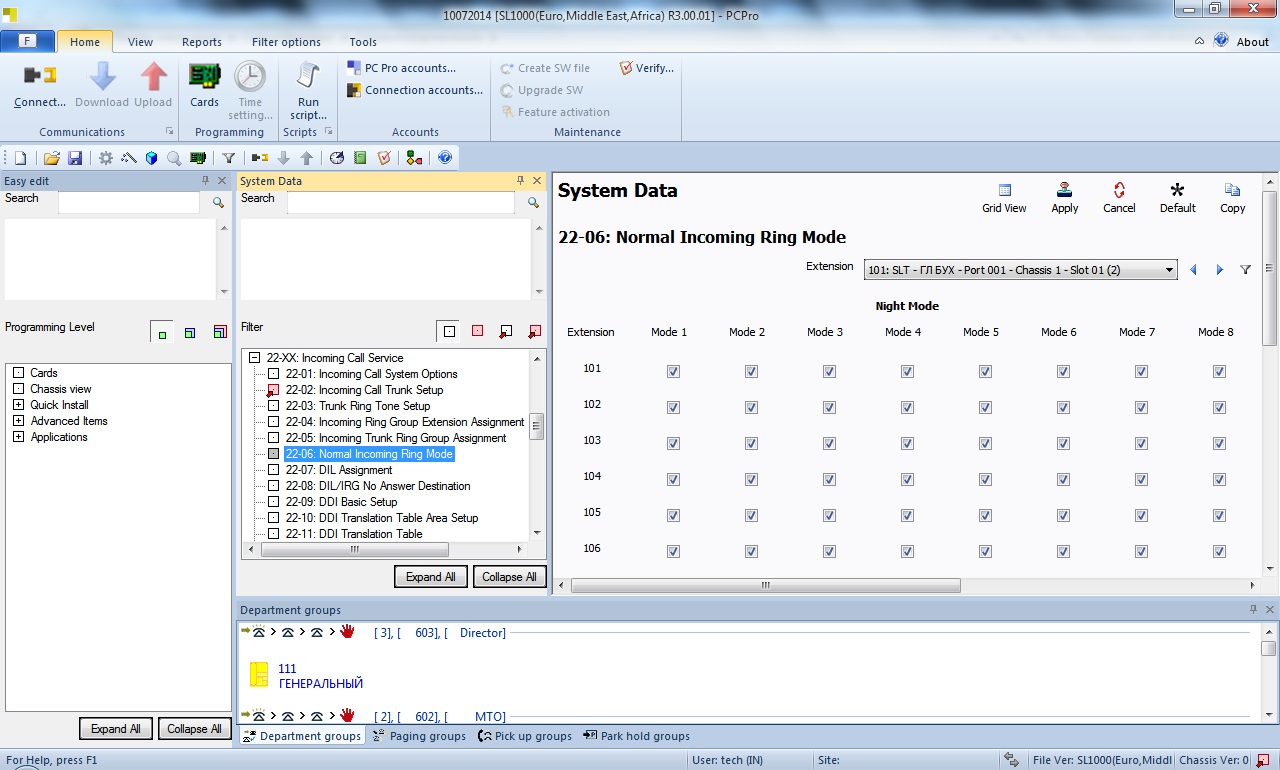
Task: Switch to the Pick up groups tab
Action: 525,736
